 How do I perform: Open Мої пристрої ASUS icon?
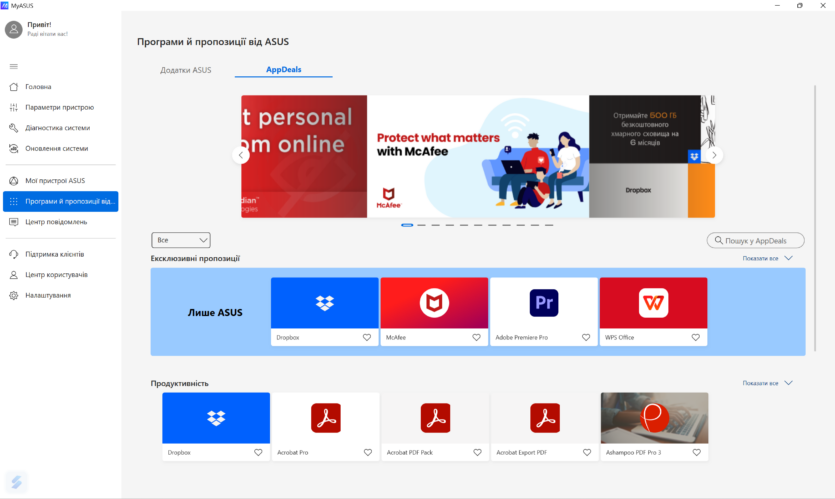[14, 181]
